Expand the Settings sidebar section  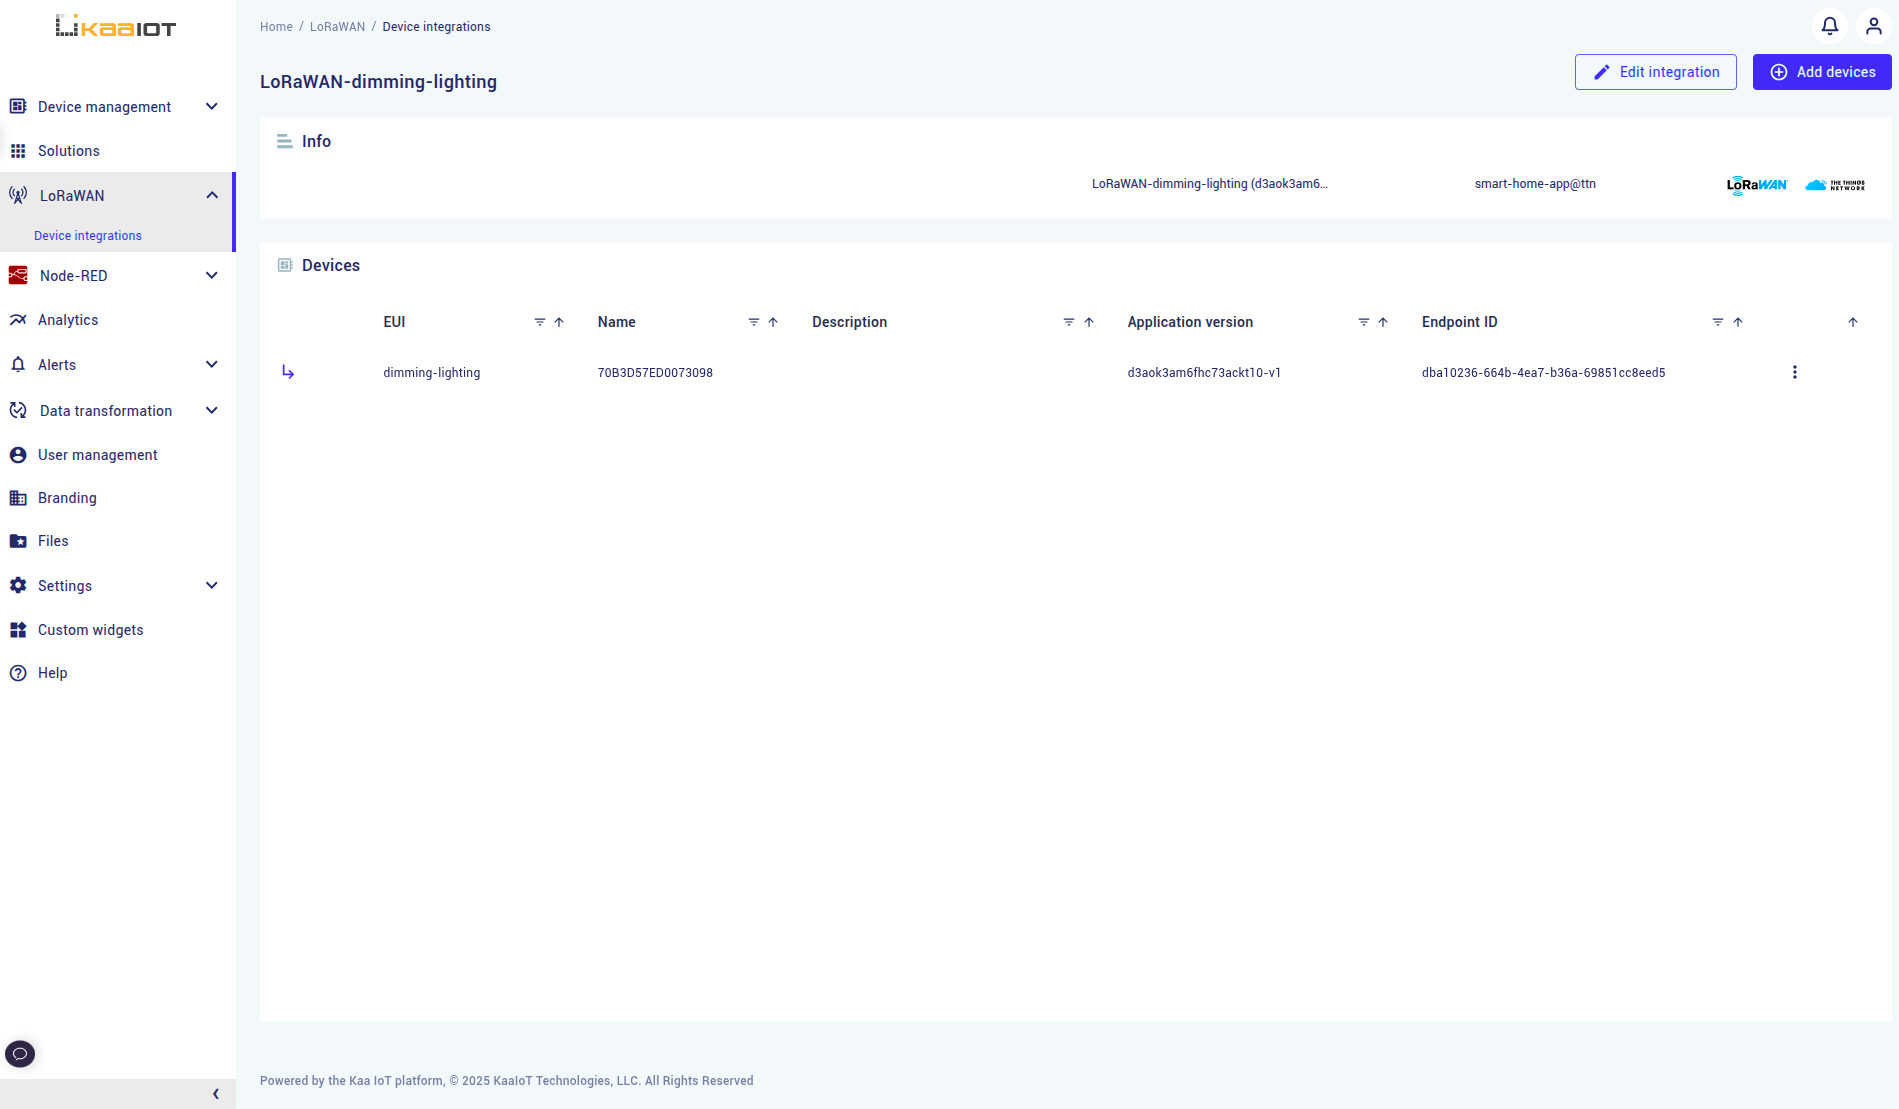click(211, 585)
